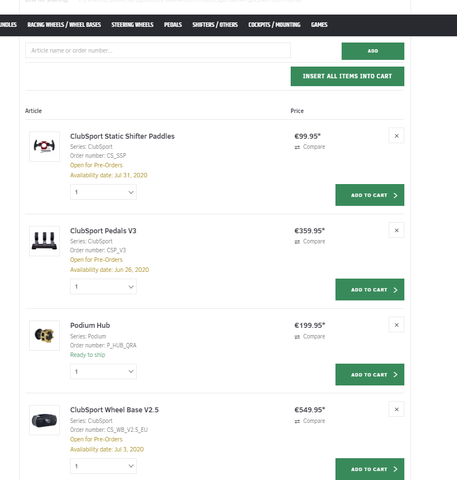Open quantity dropdown for Podium Hub

103,371
